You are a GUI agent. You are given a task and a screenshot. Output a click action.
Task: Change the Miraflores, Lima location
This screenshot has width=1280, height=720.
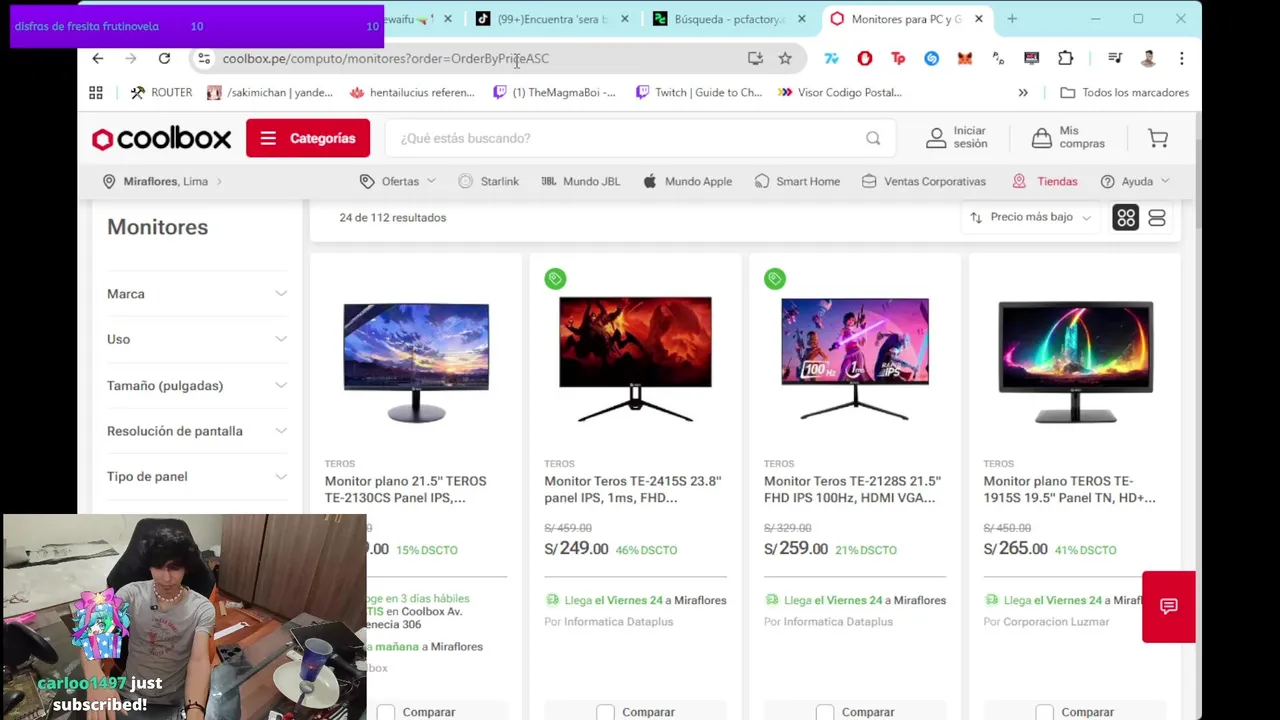[162, 181]
